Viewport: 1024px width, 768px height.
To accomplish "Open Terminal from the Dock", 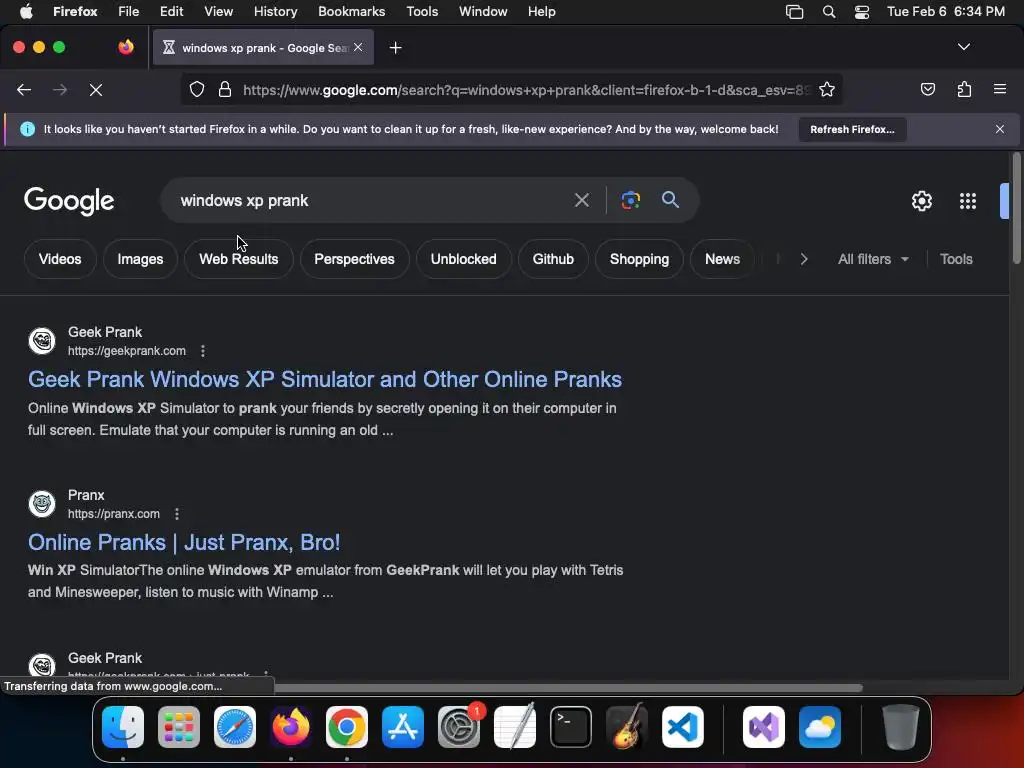I will click(x=571, y=727).
